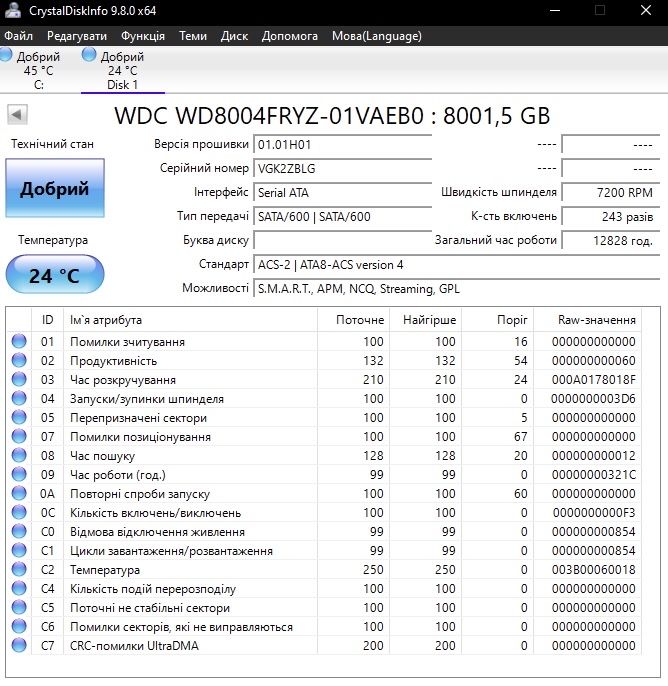Select raw value 0000000003D6

[x=593, y=399]
